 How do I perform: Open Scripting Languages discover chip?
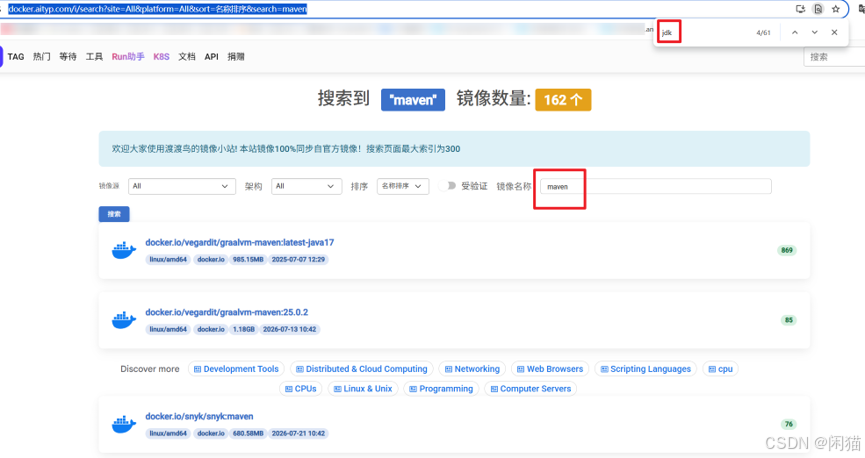(x=645, y=369)
